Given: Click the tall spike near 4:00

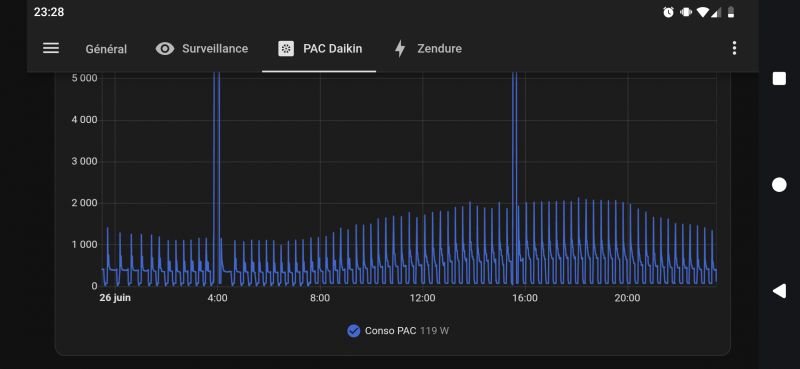Looking at the screenshot, I should pyautogui.click(x=216, y=178).
